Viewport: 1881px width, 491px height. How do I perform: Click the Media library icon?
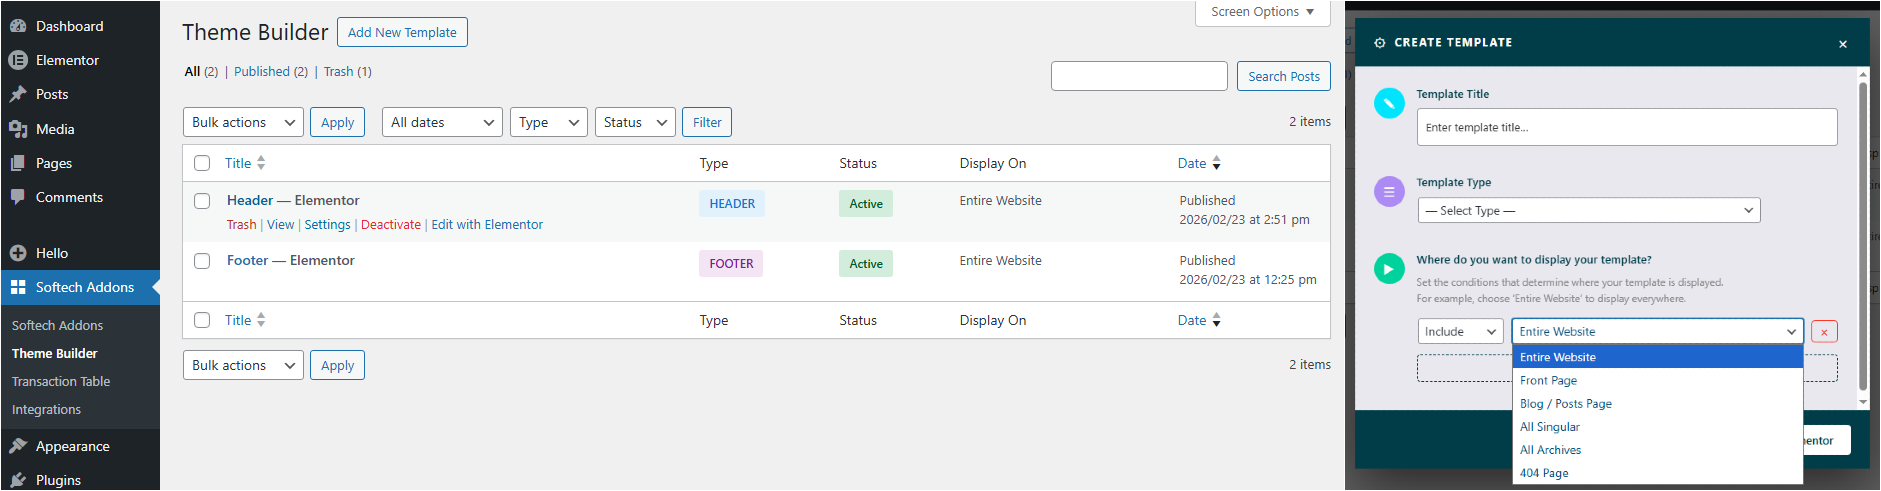click(18, 129)
